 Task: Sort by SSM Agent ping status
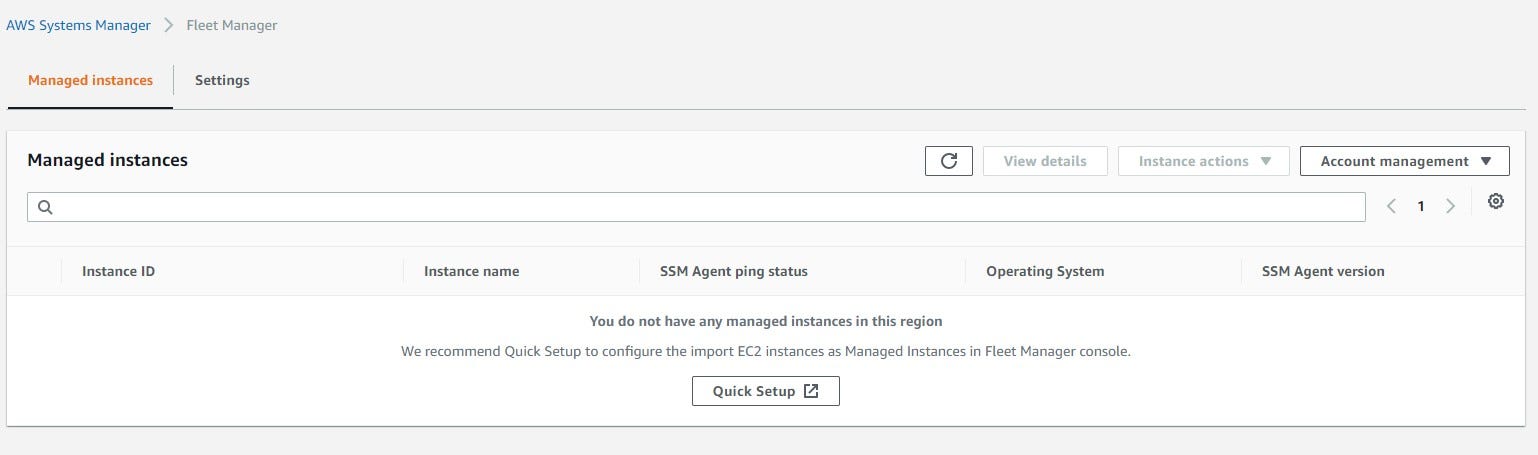tap(733, 271)
